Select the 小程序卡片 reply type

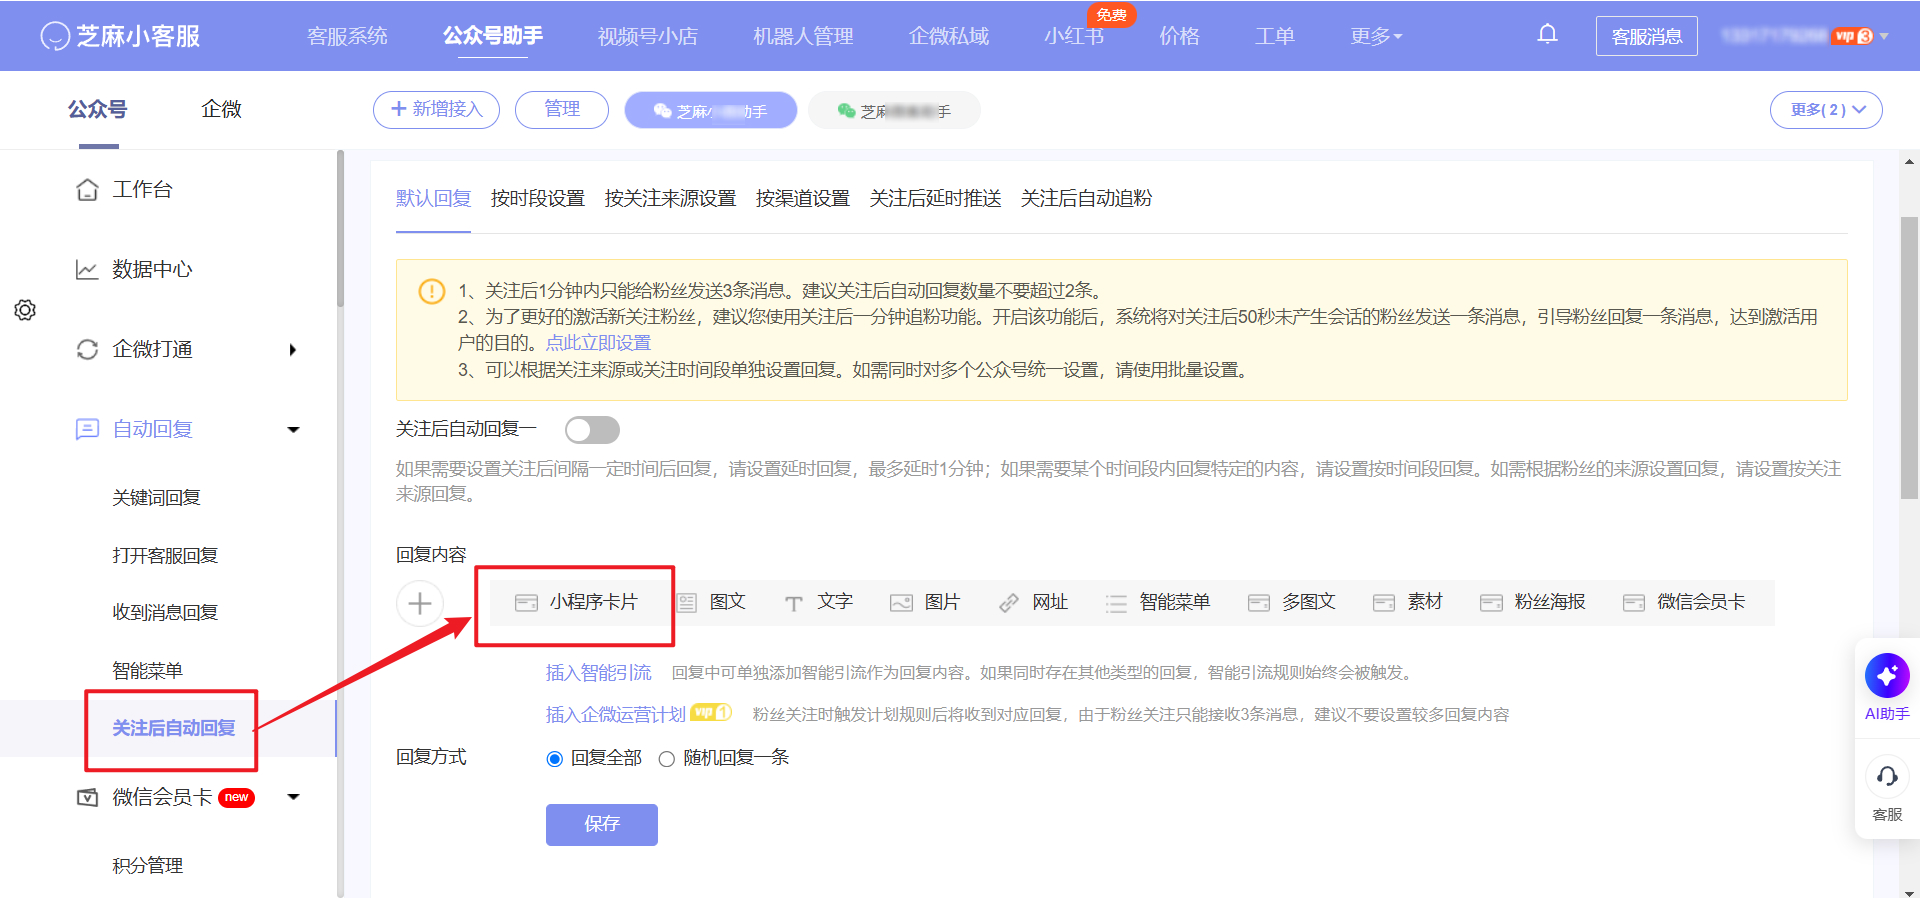pos(576,602)
